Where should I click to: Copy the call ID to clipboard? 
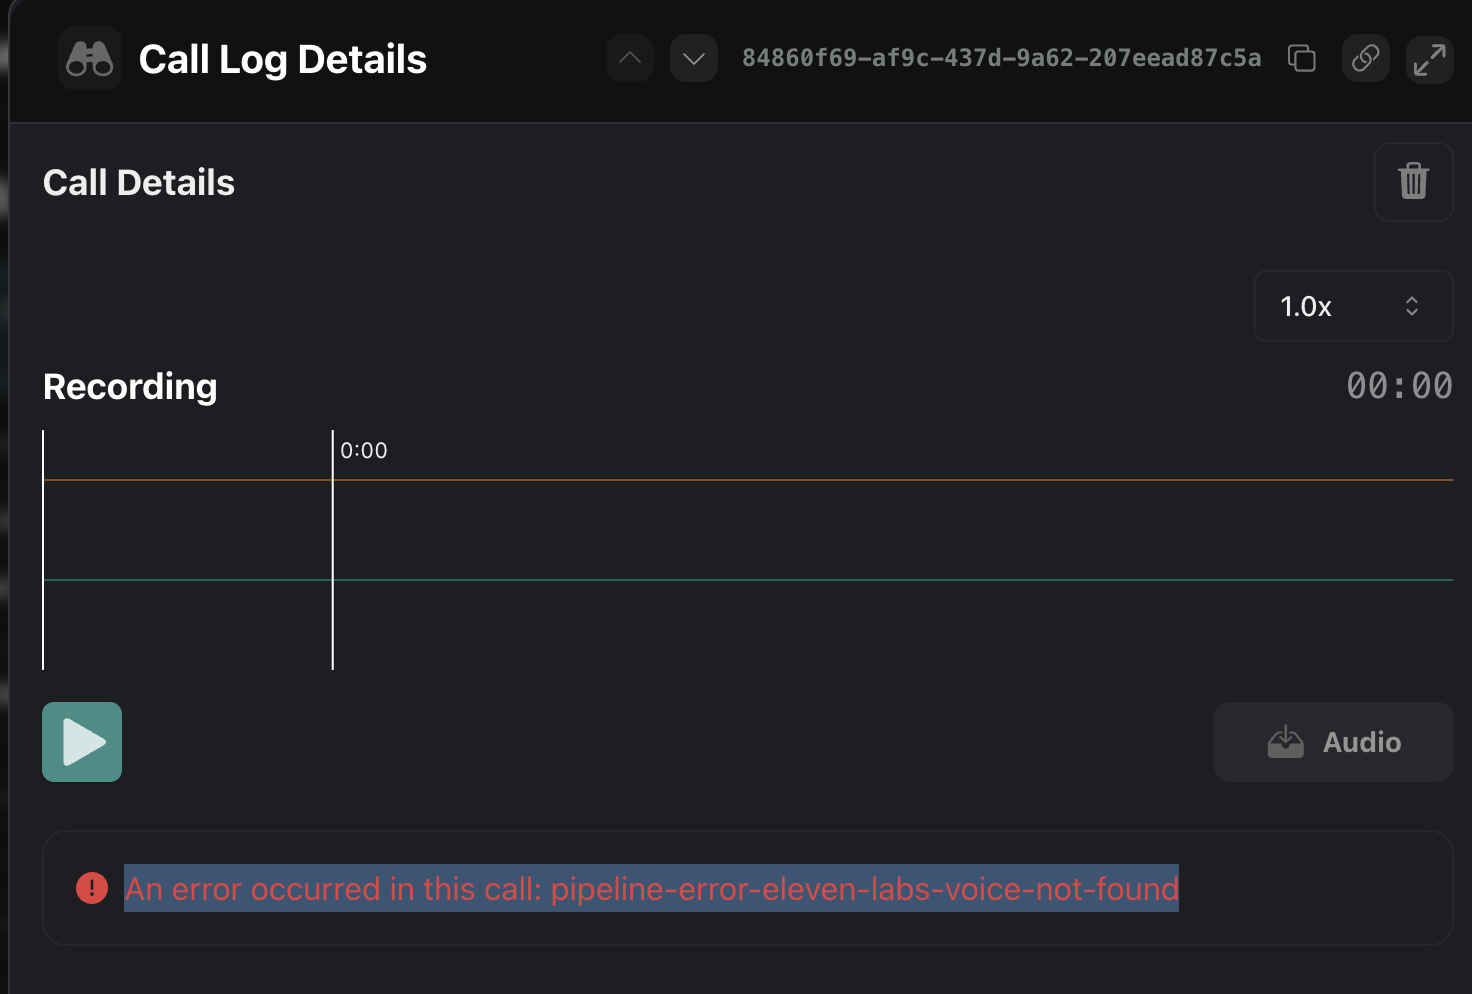pos(1301,58)
